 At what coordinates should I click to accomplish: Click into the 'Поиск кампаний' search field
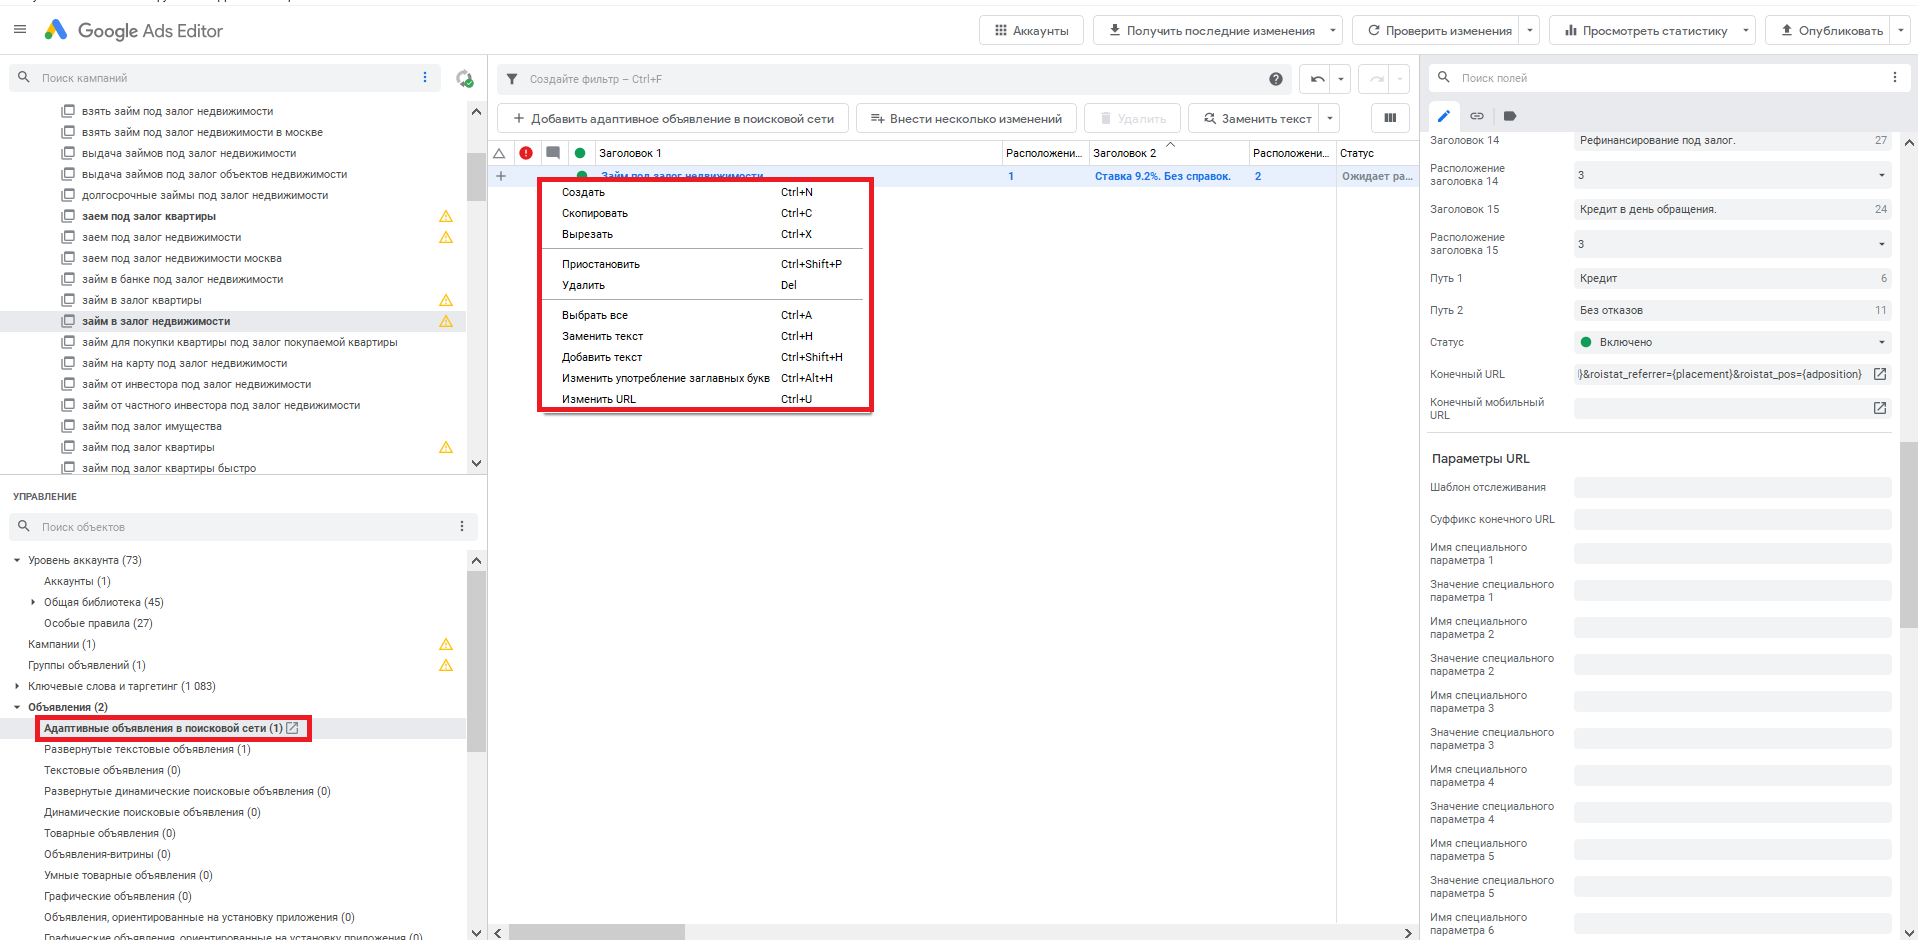[x=225, y=78]
